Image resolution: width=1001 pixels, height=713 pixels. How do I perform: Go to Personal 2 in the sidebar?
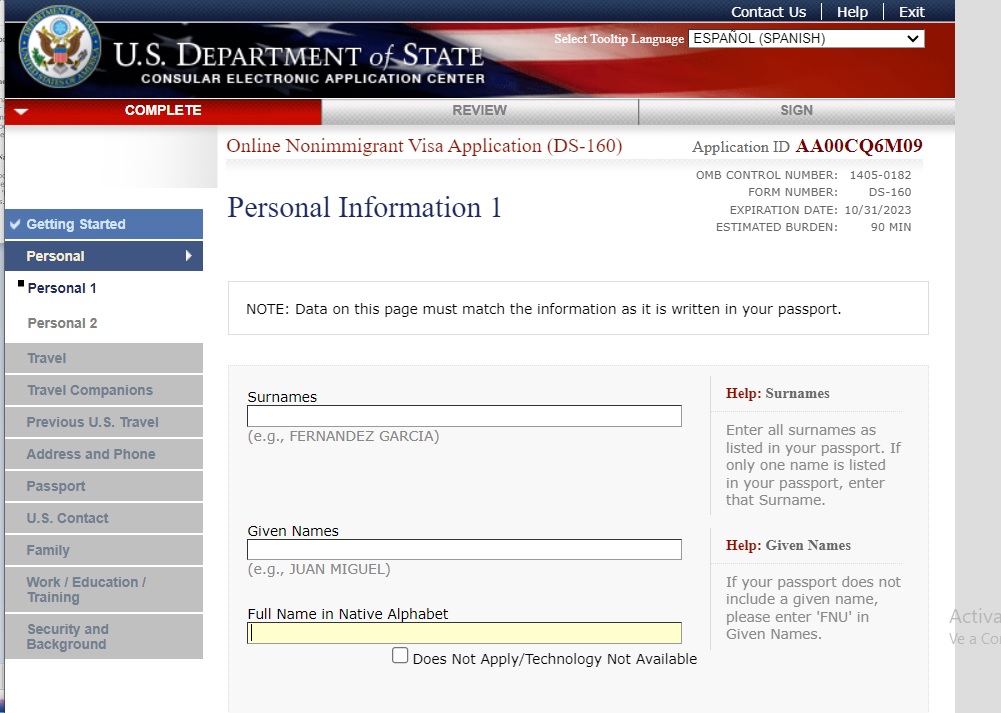pos(62,323)
